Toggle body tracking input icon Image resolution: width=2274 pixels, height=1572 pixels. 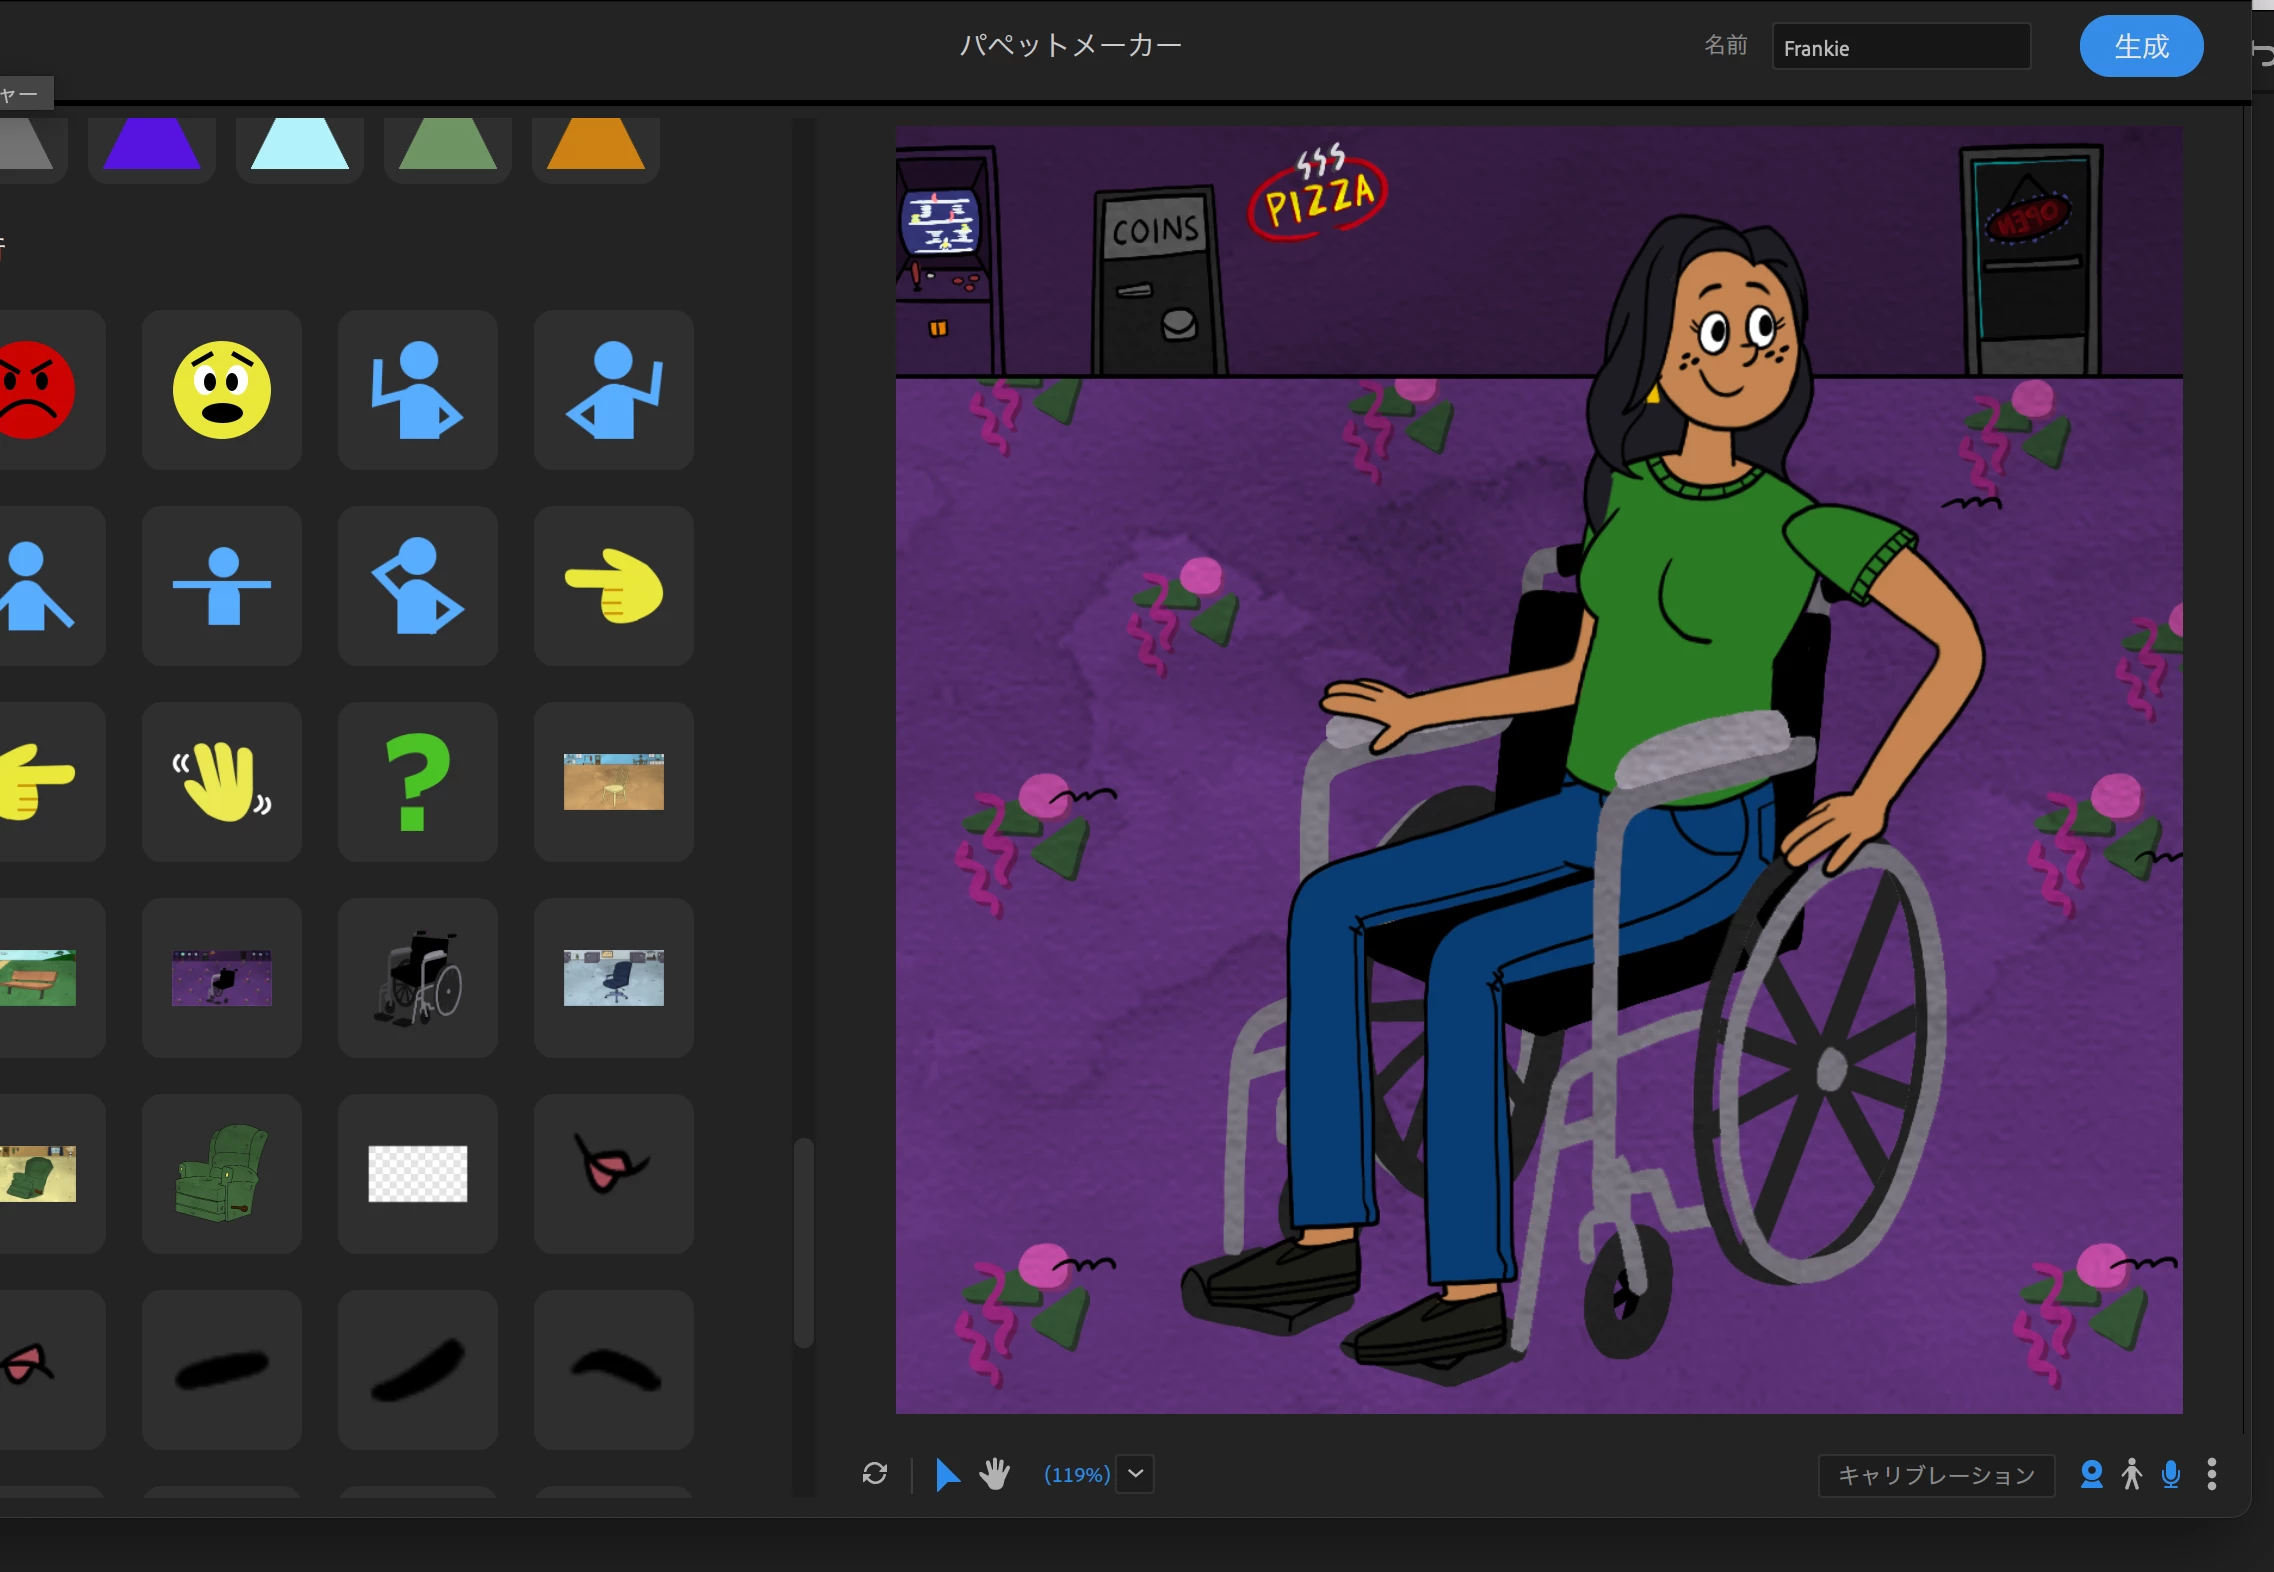(x=2131, y=1474)
